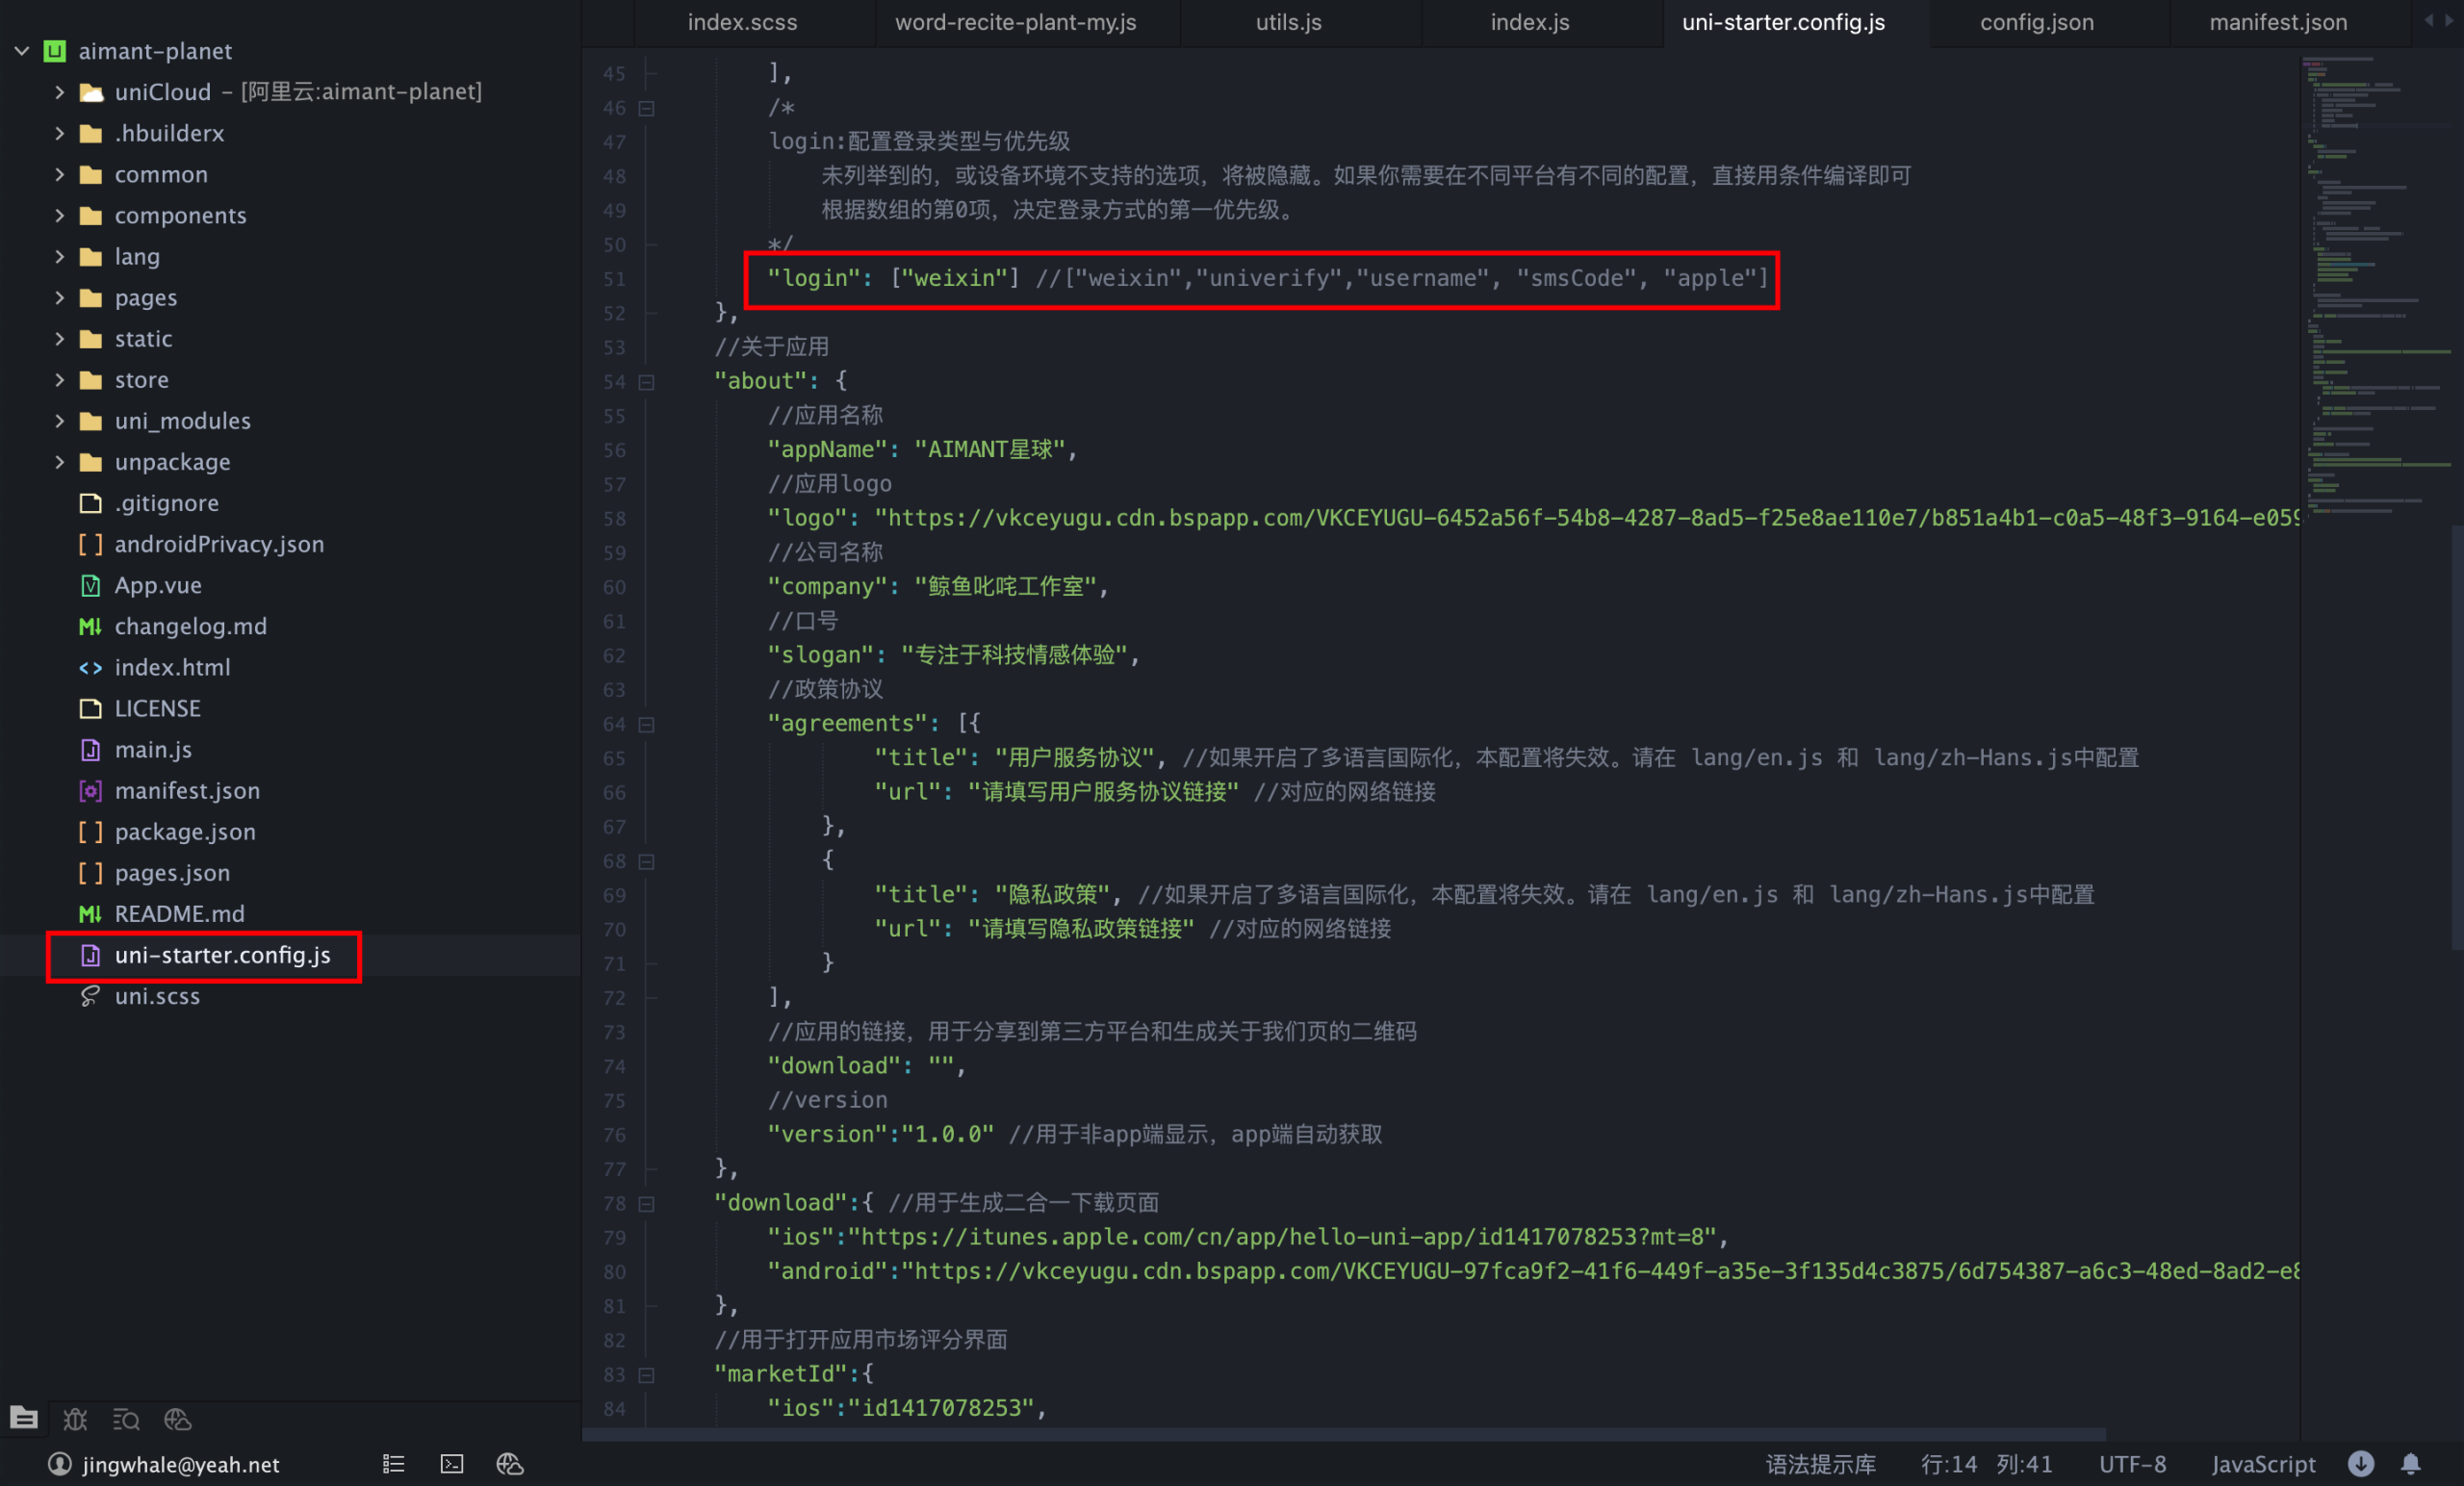Viewport: 2464px width, 1486px height.
Task: Expand the uni_modules folder
Action: tap(59, 420)
